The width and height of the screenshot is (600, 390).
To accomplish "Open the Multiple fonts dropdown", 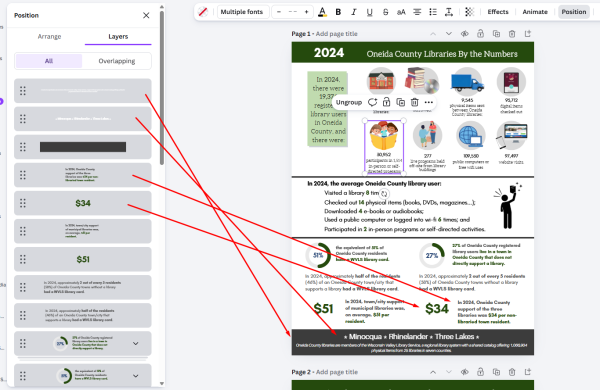I will coord(243,12).
